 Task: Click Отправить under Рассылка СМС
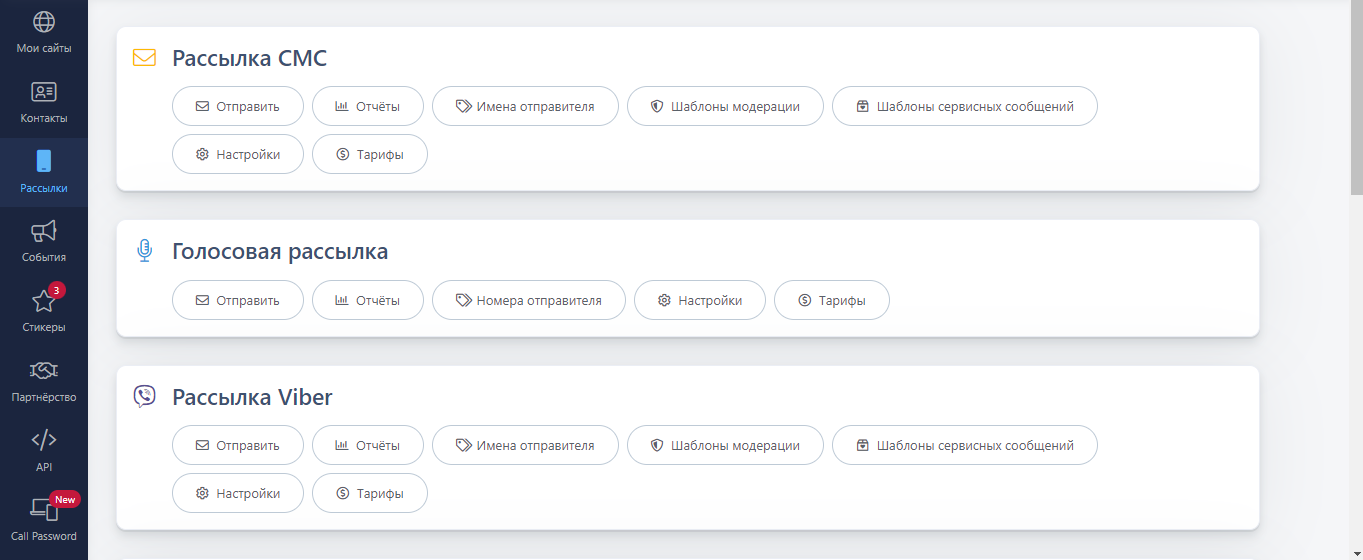click(238, 106)
